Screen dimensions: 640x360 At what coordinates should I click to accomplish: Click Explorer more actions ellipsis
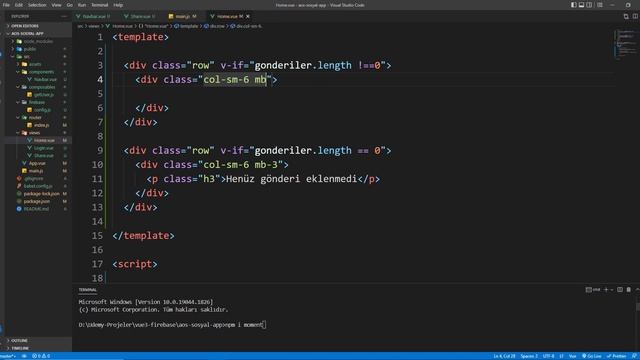[64, 16]
